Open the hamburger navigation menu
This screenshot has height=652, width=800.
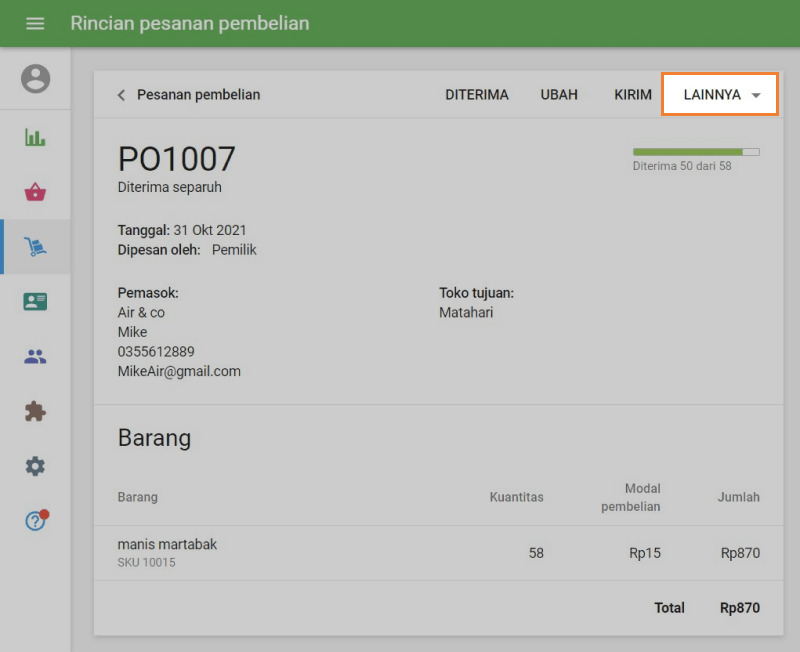pyautogui.click(x=35, y=24)
